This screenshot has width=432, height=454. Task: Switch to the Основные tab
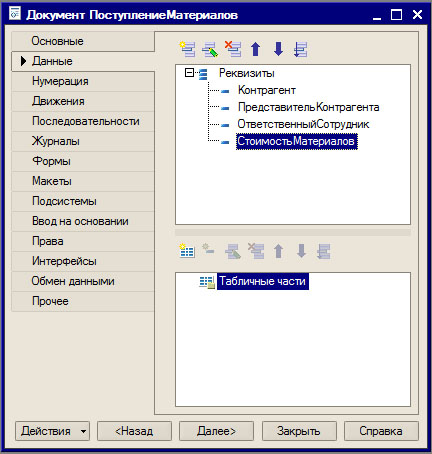[x=83, y=41]
